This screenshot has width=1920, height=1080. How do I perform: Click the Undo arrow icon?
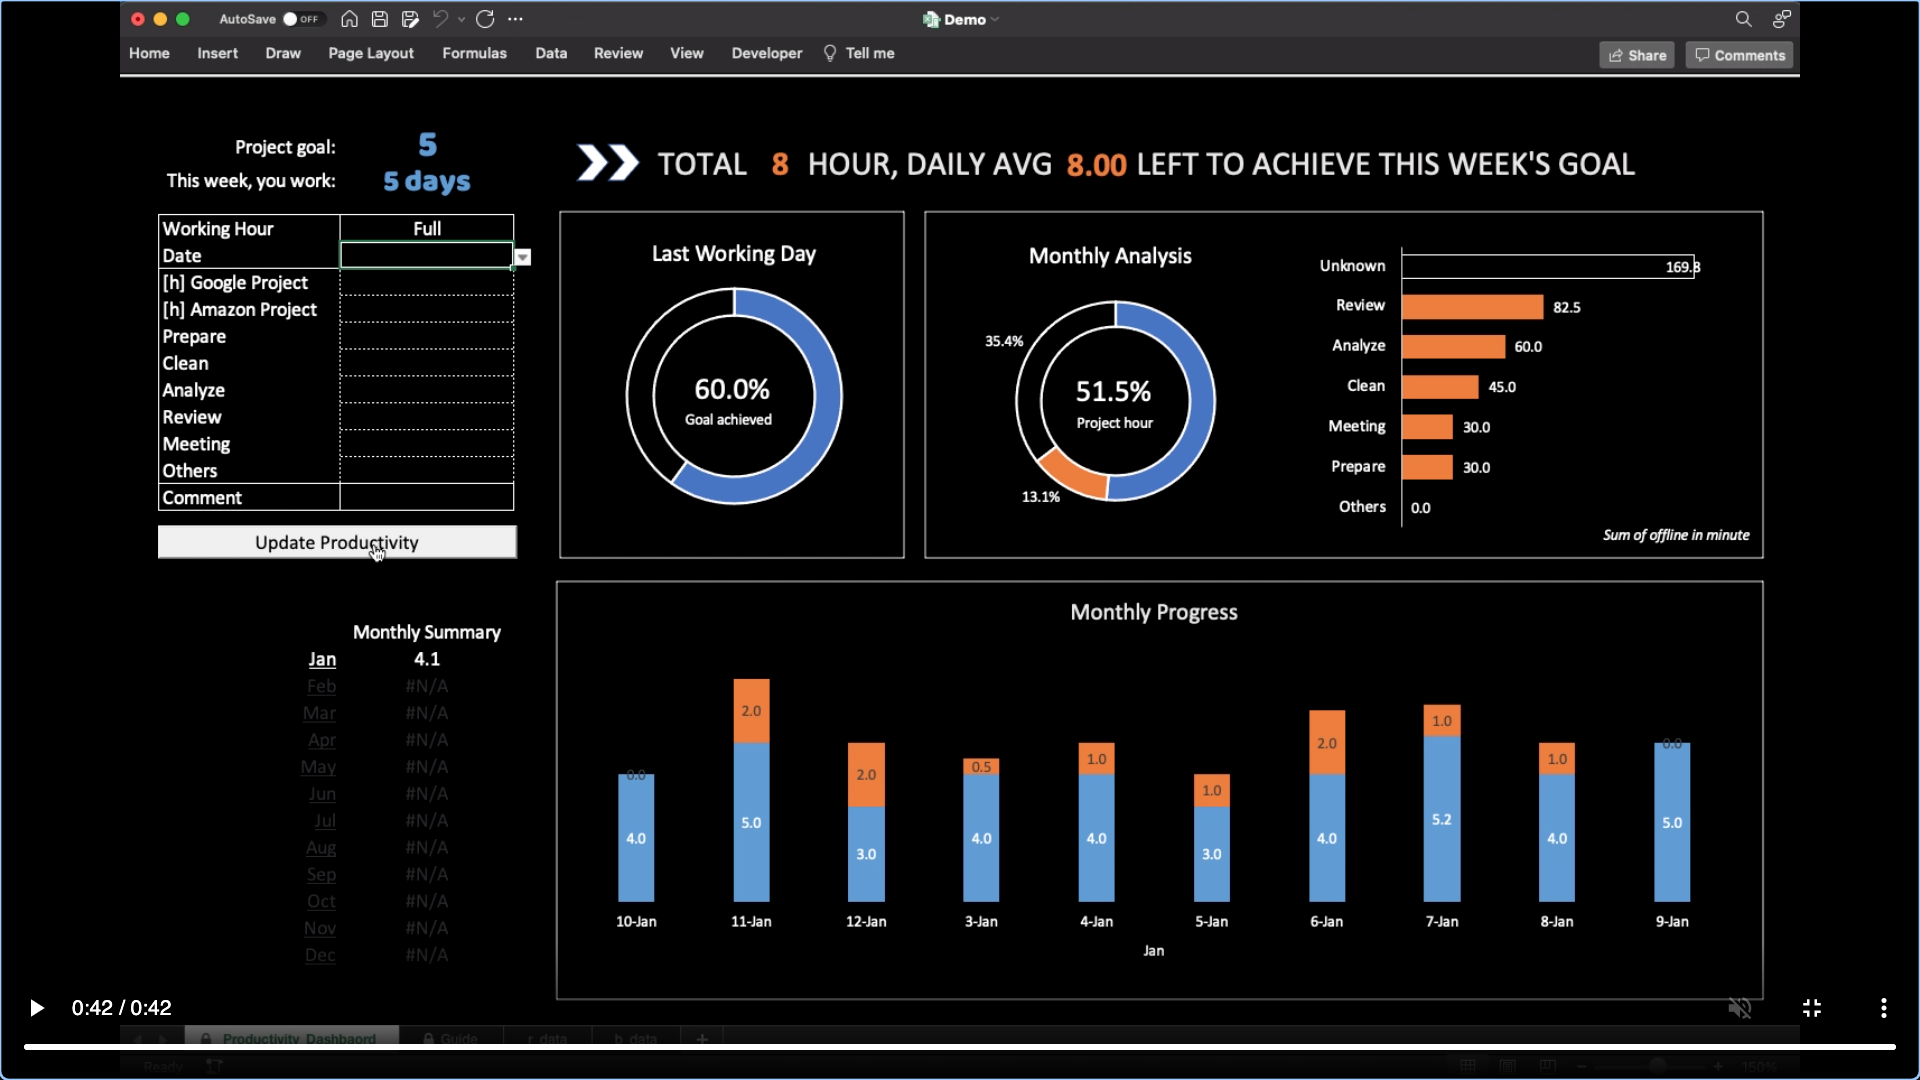pos(440,19)
